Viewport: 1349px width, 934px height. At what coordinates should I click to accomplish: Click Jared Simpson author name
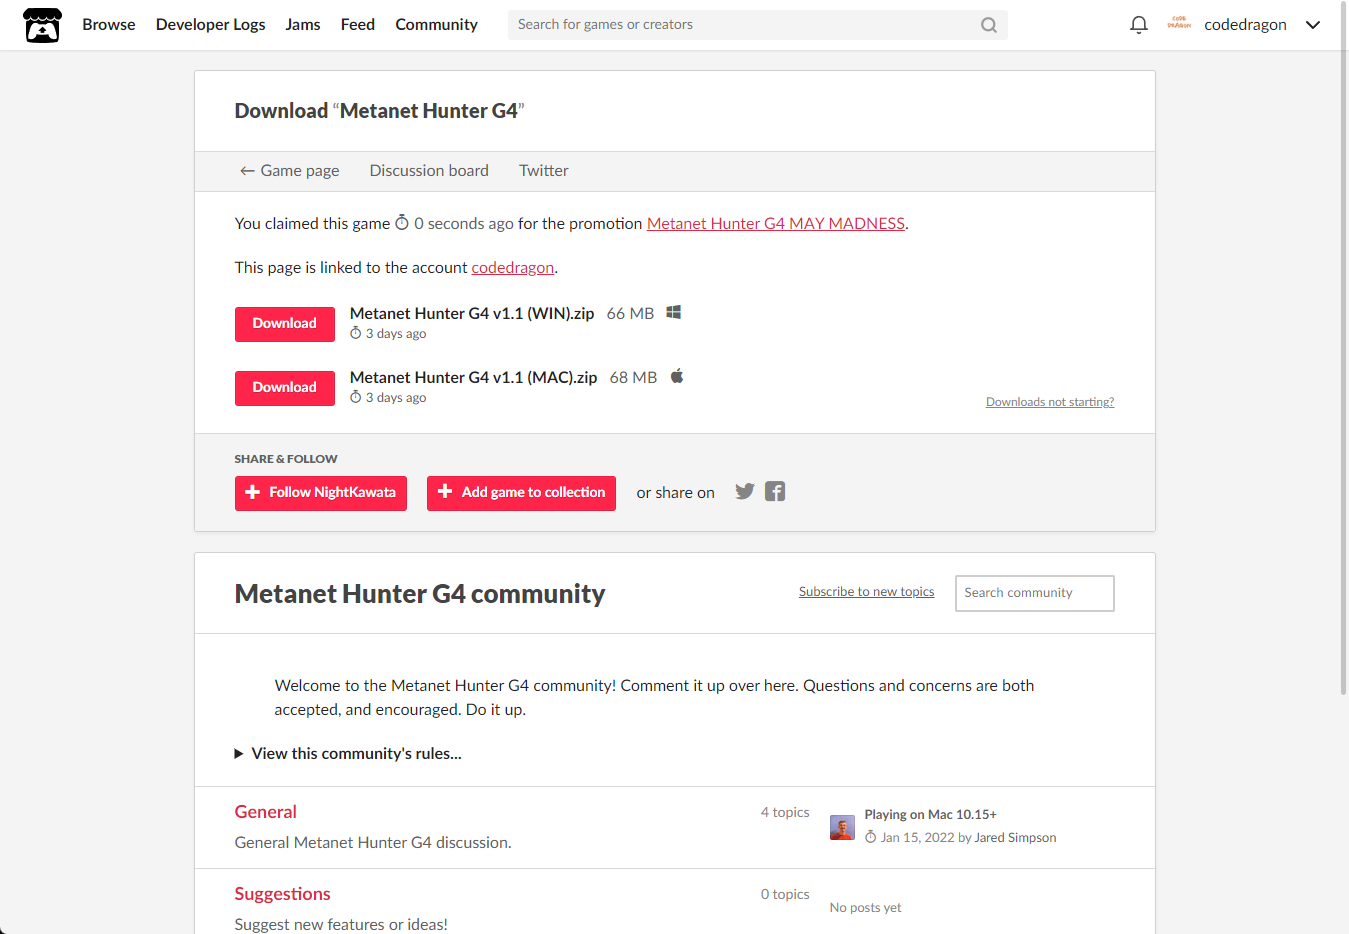[1015, 838]
